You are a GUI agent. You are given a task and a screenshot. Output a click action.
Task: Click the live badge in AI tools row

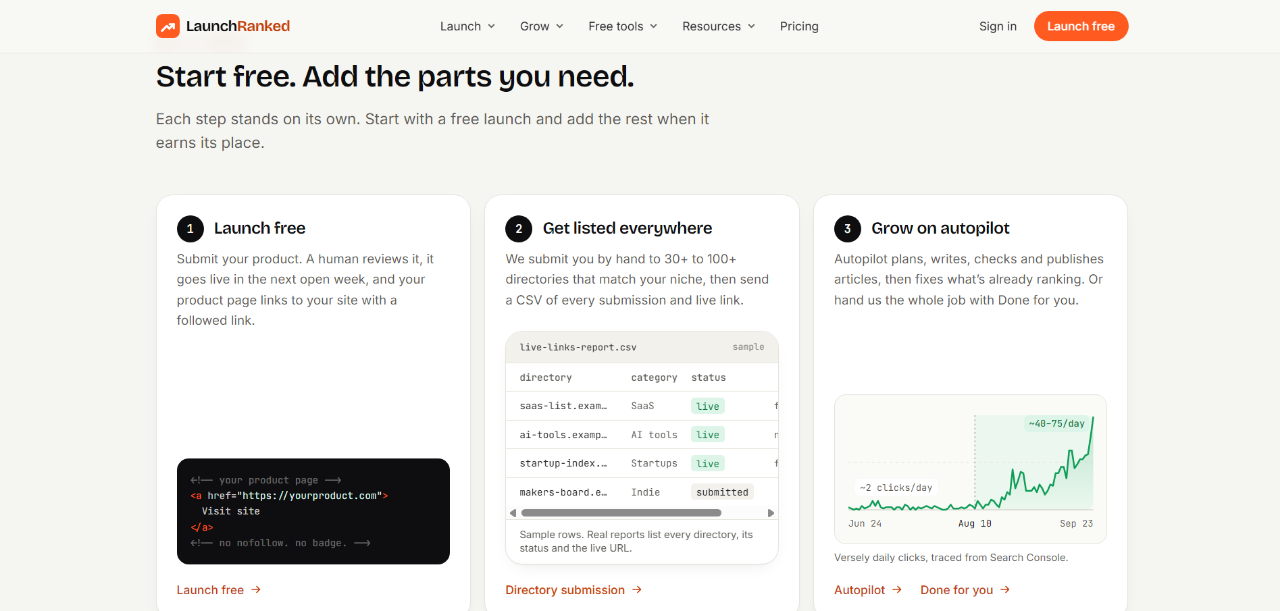[x=708, y=435]
